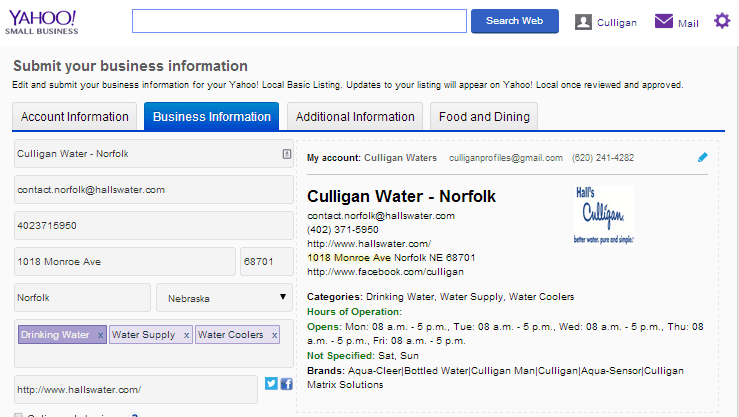Open the Additional Information tab
The height and width of the screenshot is (417, 739).
(x=355, y=116)
